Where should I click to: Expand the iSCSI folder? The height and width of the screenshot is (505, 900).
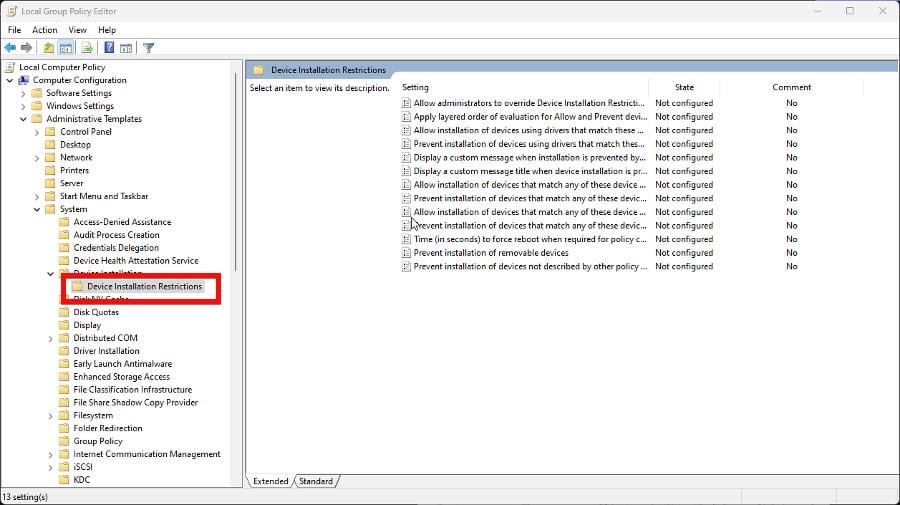click(x=51, y=467)
